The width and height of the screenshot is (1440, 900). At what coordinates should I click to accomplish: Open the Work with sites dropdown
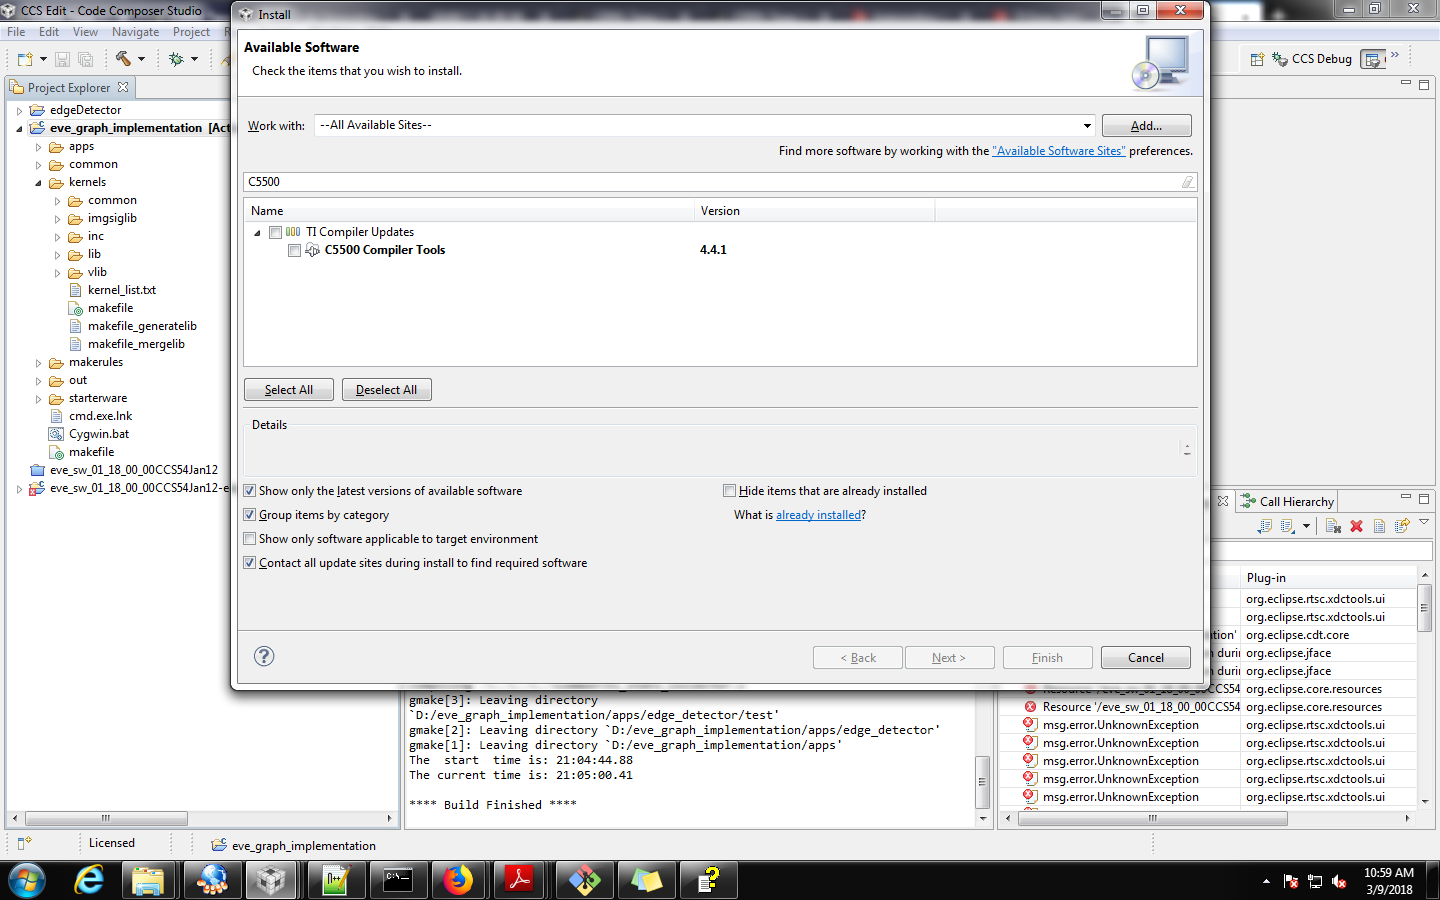[x=1087, y=125]
